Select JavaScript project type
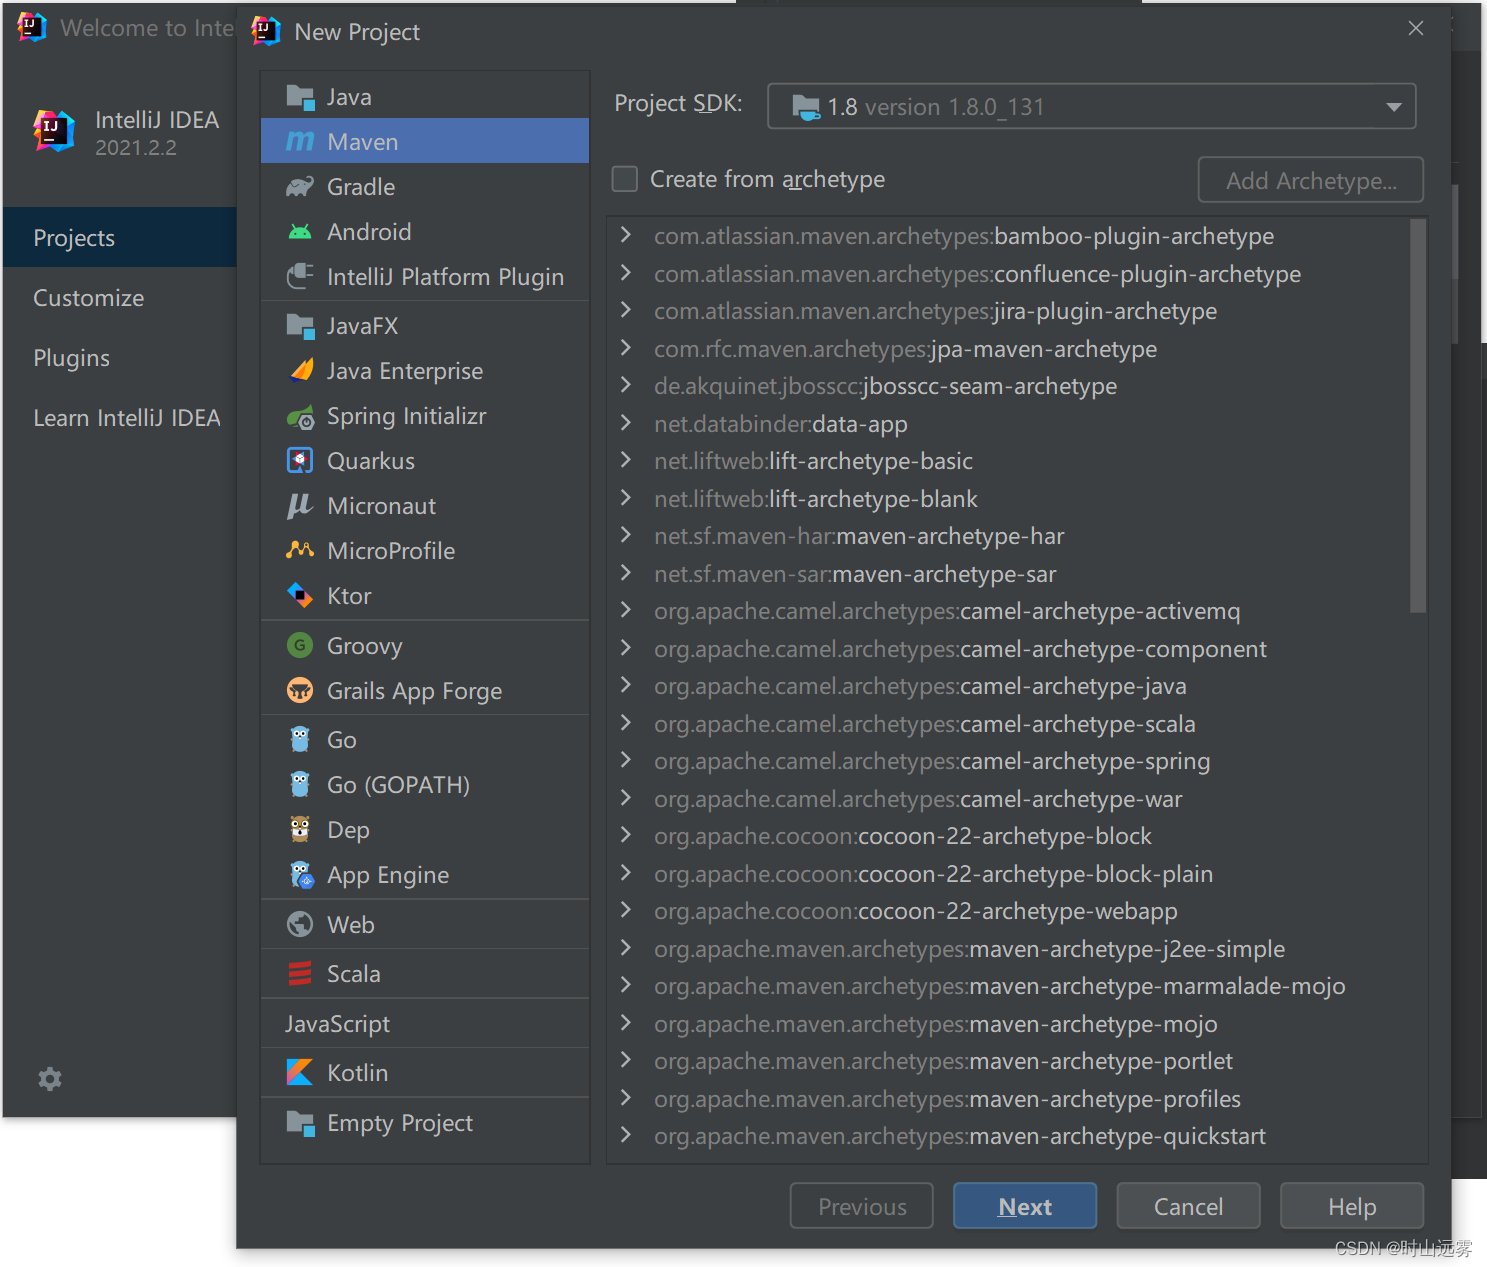 pos(425,1024)
